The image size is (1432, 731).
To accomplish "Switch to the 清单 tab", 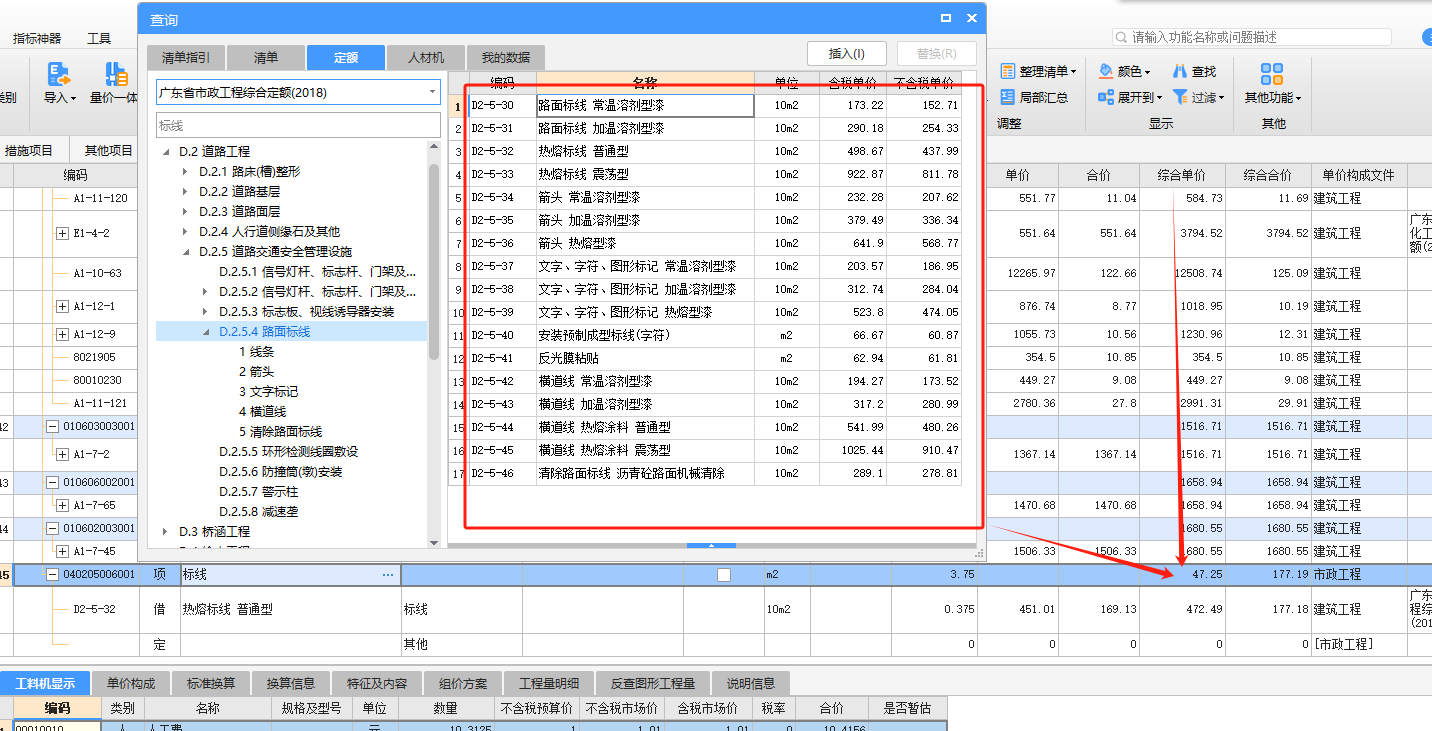I will [x=266, y=57].
